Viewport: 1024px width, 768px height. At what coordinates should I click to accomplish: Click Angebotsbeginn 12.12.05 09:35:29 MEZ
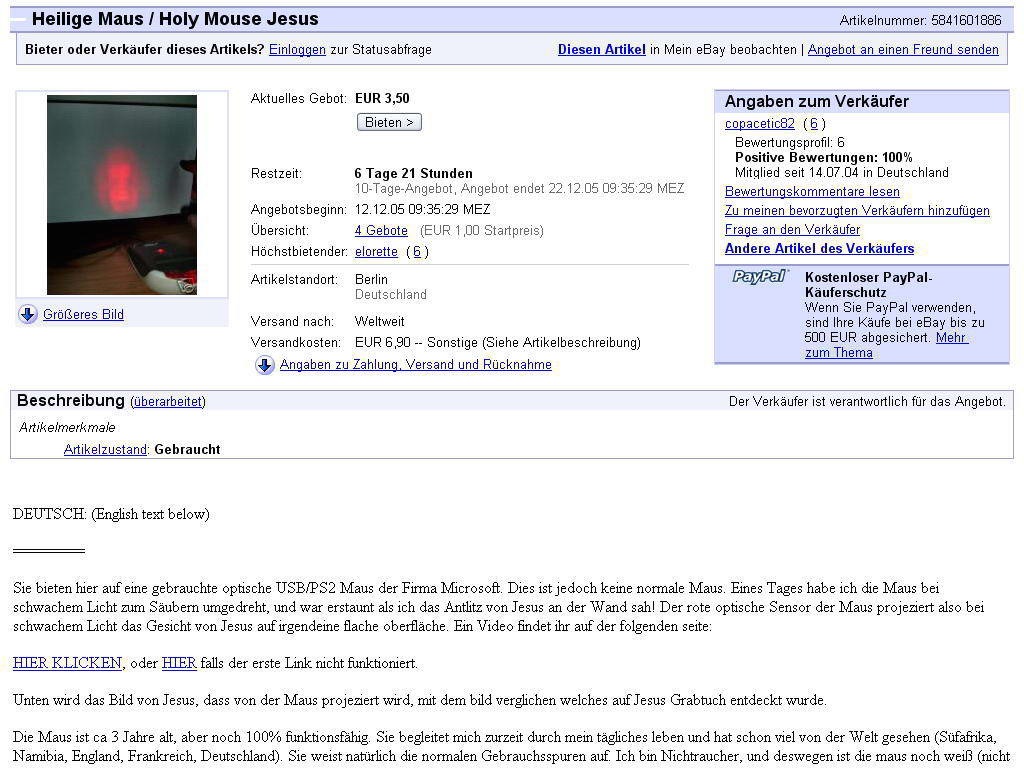(423, 210)
